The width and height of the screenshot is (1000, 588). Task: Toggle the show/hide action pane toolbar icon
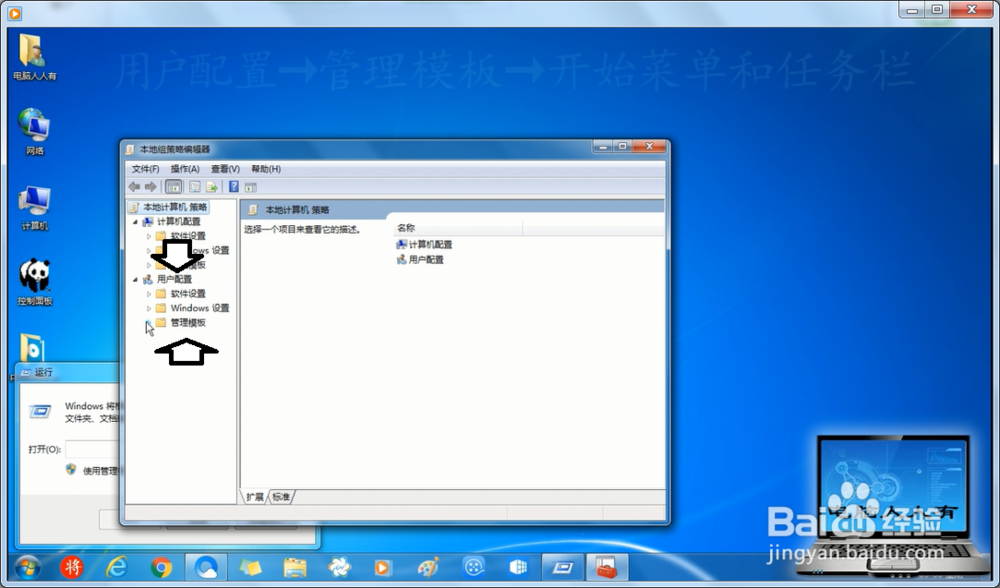point(251,187)
